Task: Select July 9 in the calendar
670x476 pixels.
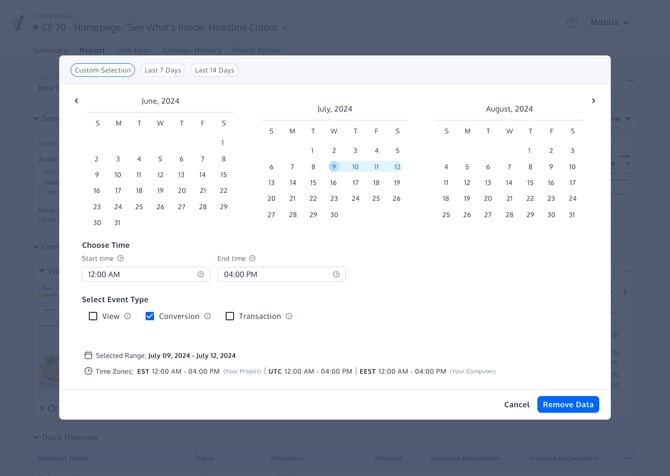Action: tap(334, 167)
